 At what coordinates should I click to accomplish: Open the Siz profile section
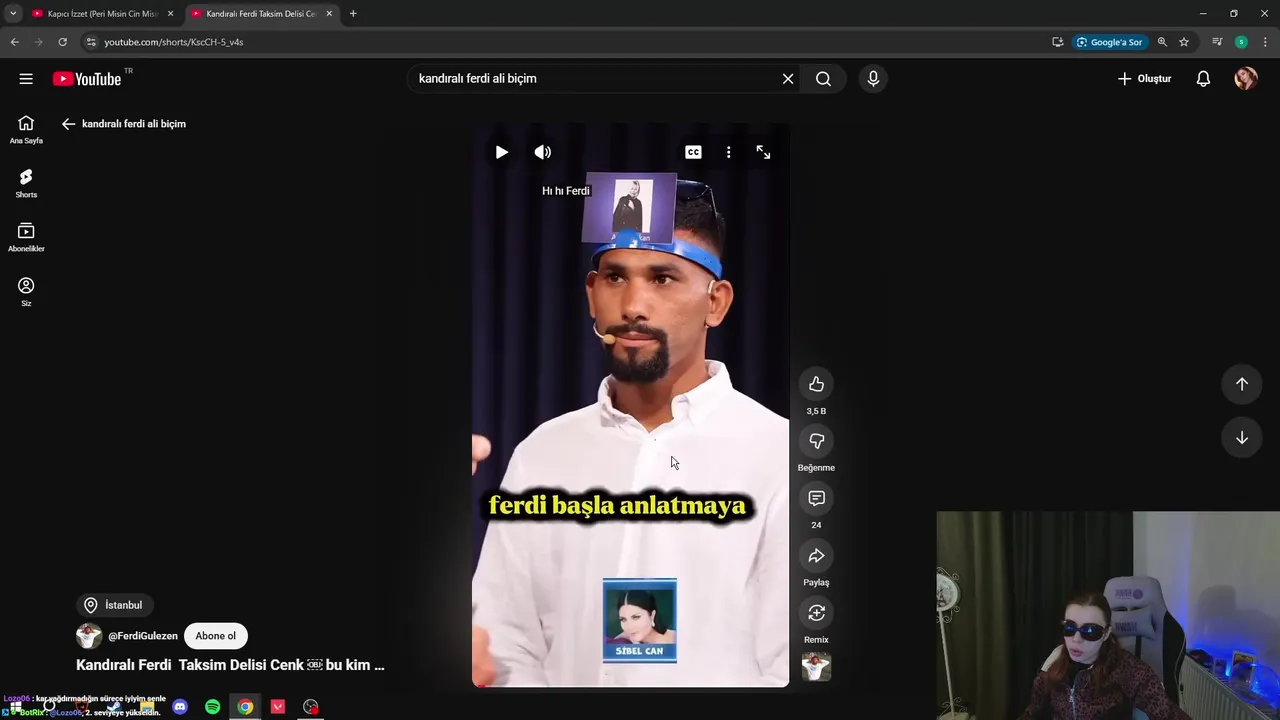coord(26,292)
